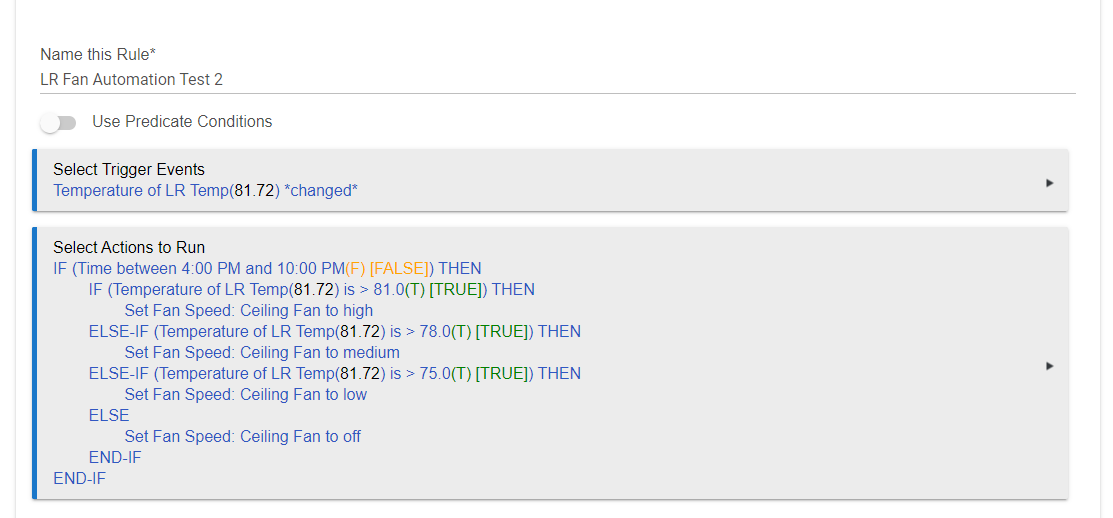Screen dimensions: 1113x518
Task: Click the Ceiling Fan to high action
Action: (248, 311)
